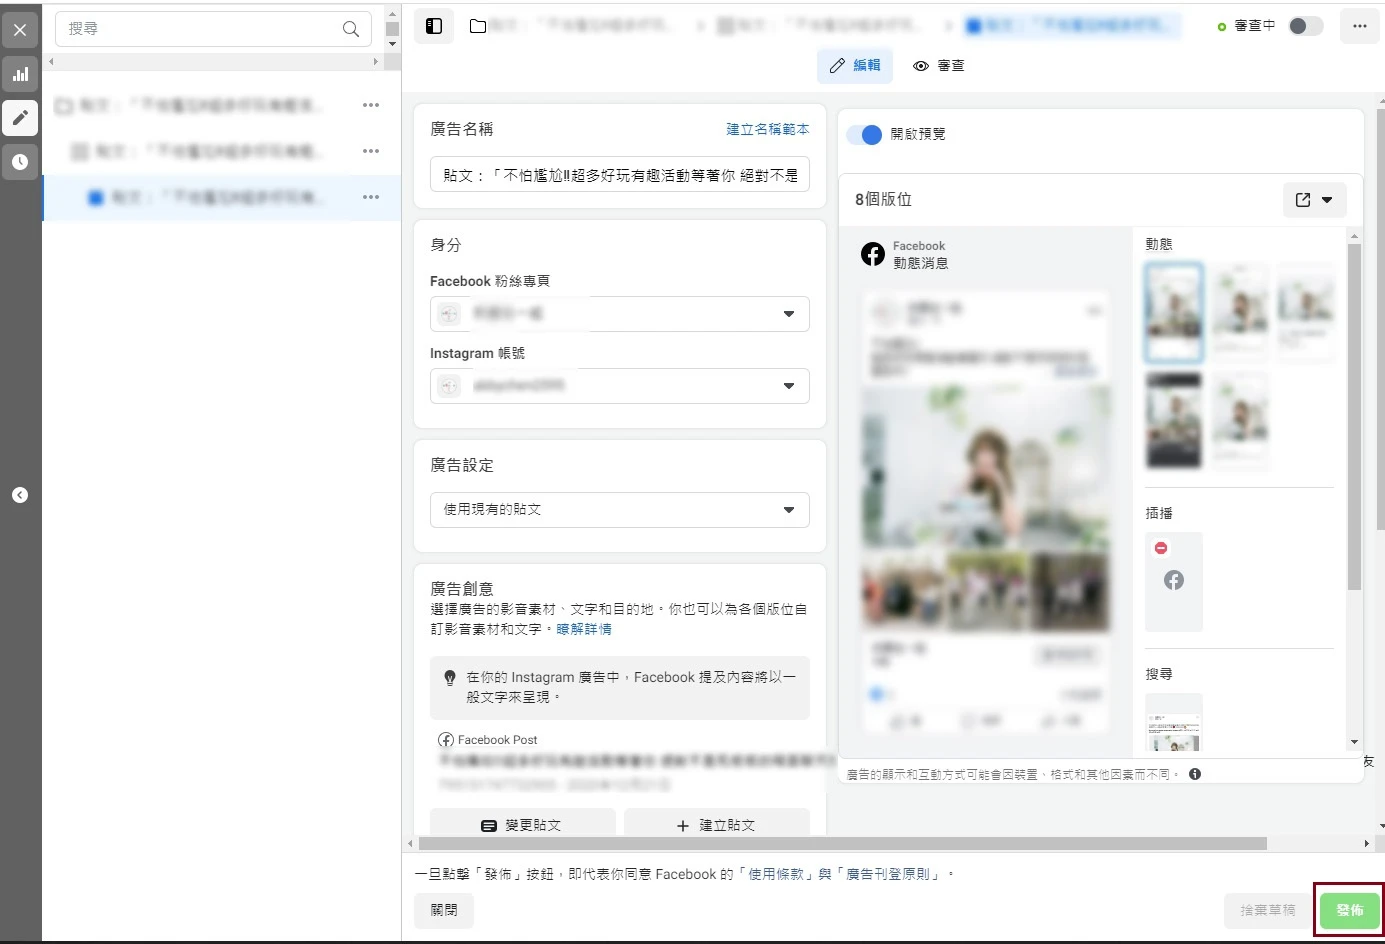The width and height of the screenshot is (1385, 944).
Task: Click the search magnifier icon
Action: pos(351,29)
